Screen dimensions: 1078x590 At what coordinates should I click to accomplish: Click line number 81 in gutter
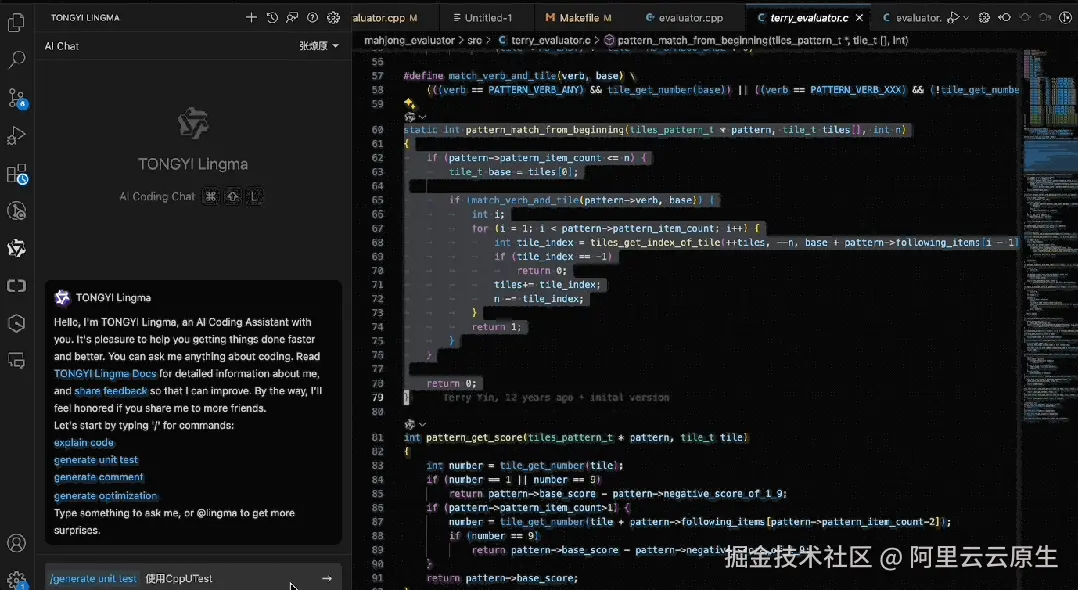(x=377, y=437)
